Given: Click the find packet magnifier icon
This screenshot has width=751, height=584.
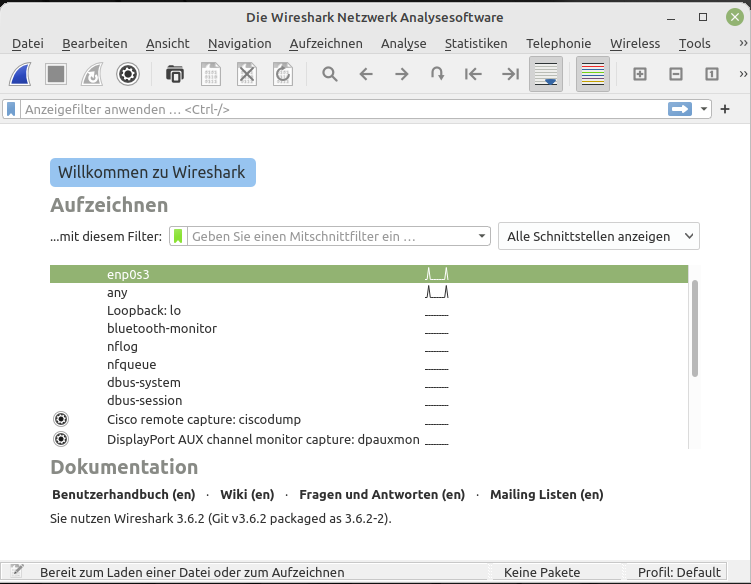Looking at the screenshot, I should (330, 74).
